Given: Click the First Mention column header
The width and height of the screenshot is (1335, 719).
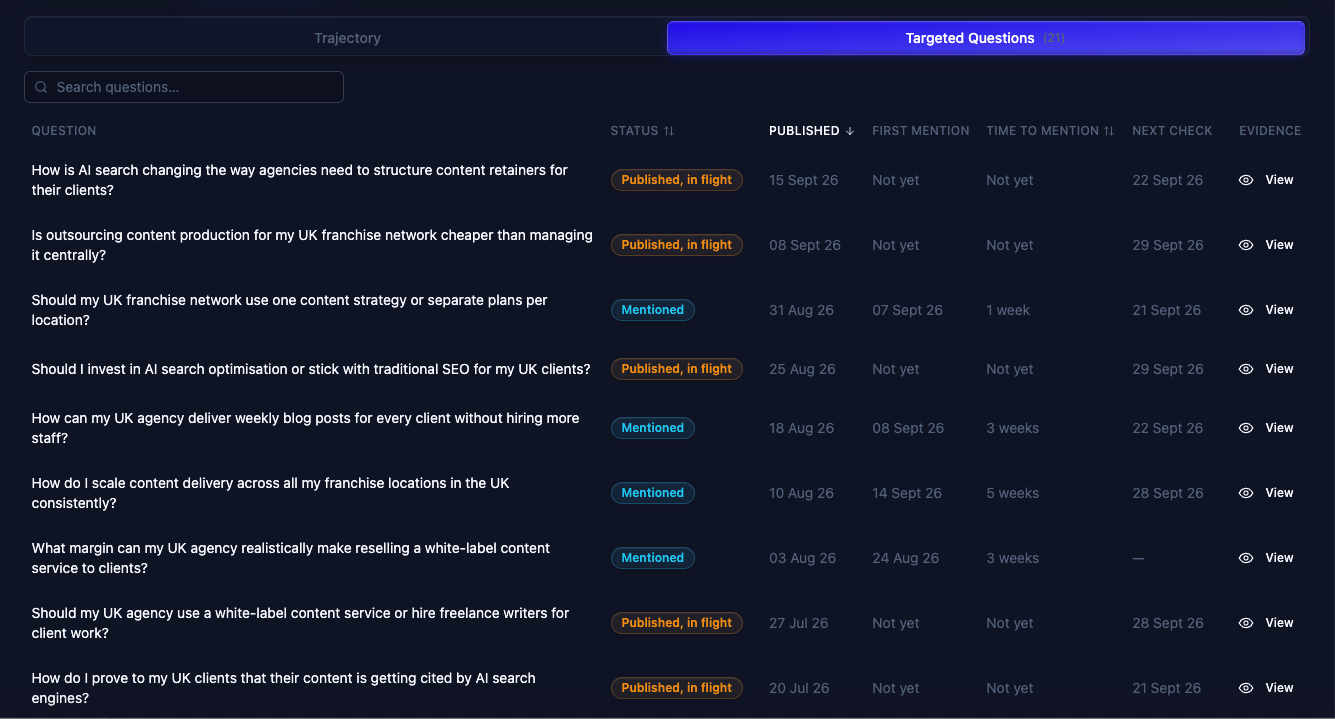Looking at the screenshot, I should pos(920,131).
